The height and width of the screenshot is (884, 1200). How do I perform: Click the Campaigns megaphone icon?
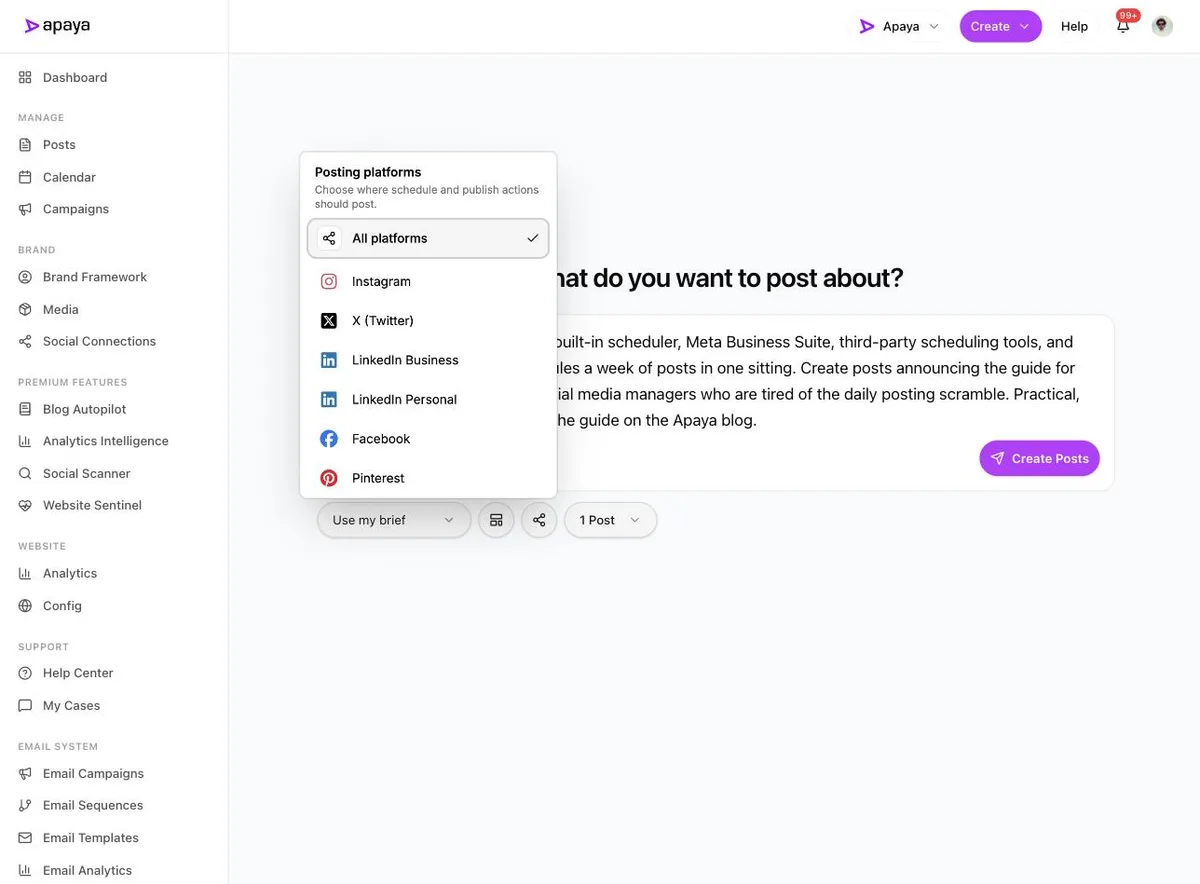25,209
